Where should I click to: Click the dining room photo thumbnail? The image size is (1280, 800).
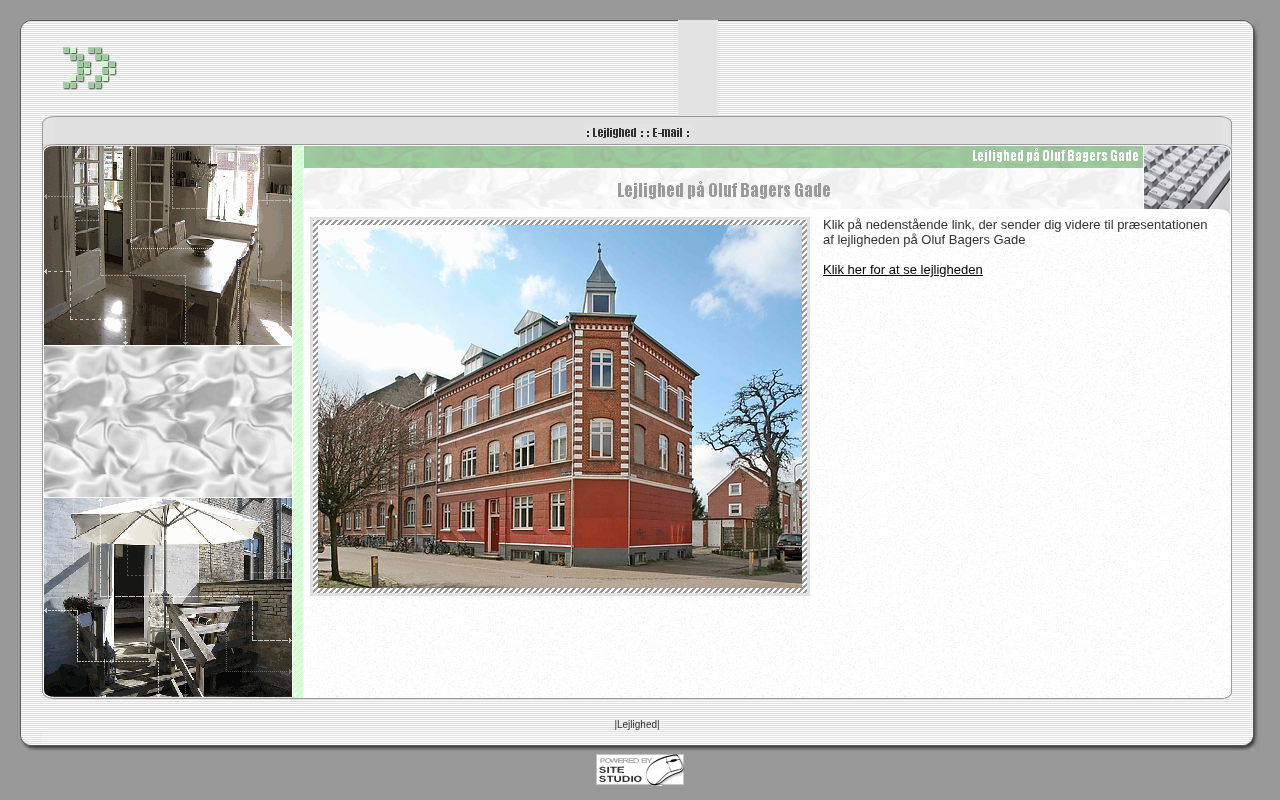168,245
